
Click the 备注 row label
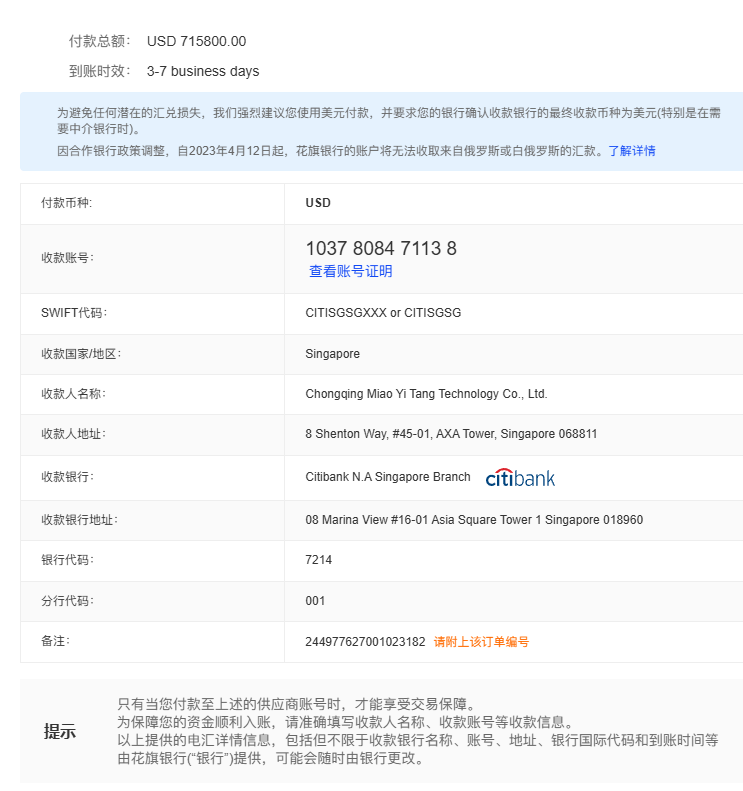[x=55, y=642]
